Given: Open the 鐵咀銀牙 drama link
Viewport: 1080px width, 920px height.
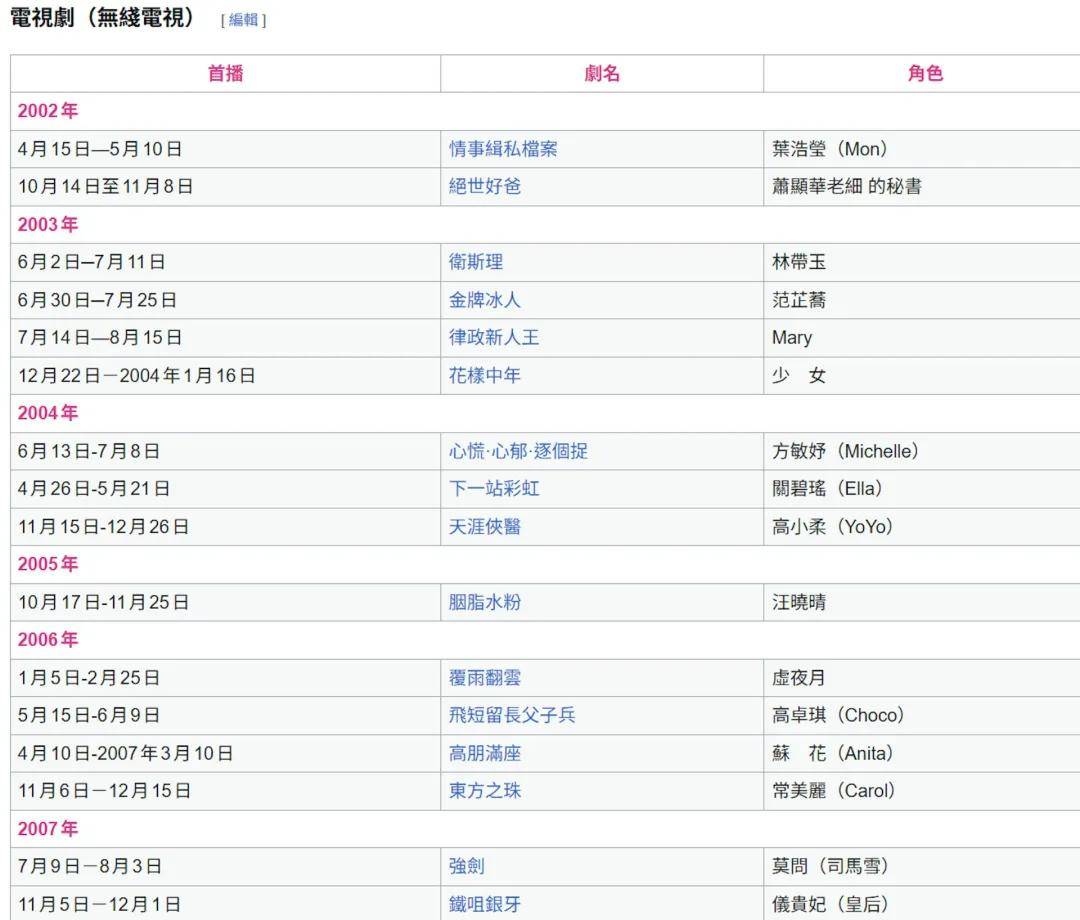Looking at the screenshot, I should [x=485, y=904].
